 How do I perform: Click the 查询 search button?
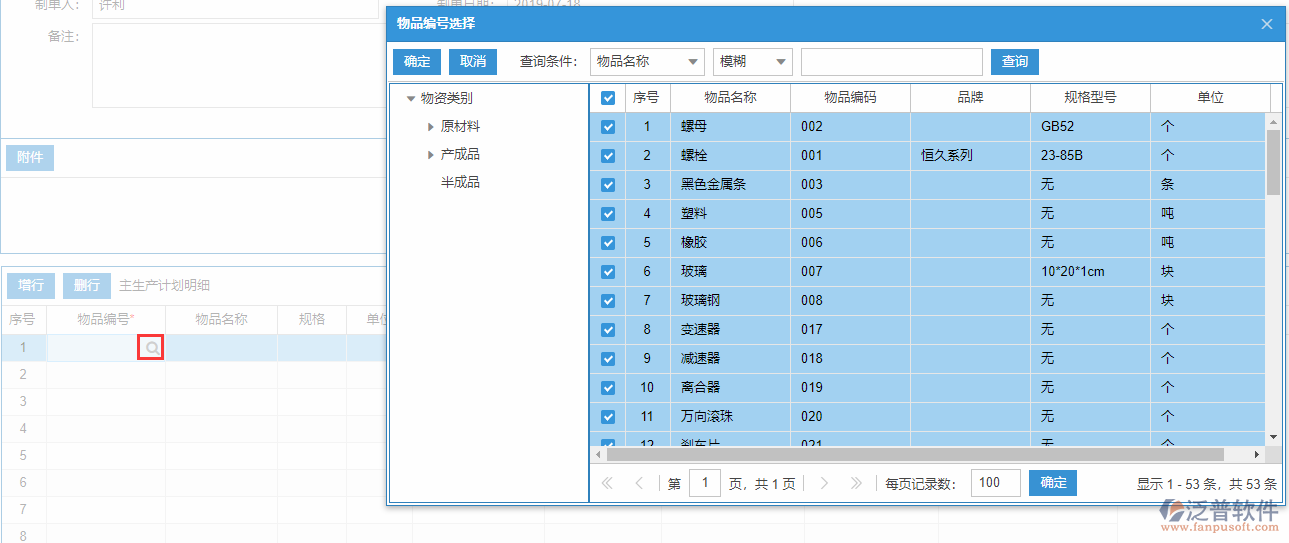coord(1014,62)
